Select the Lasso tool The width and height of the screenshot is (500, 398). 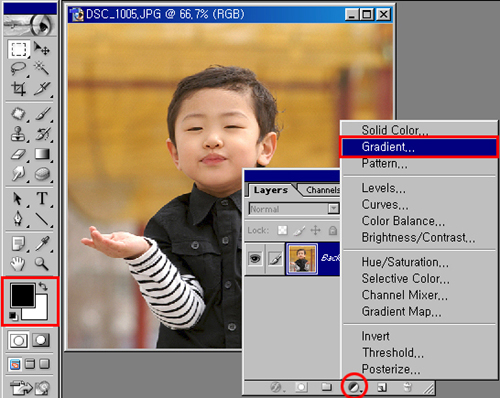[x=19, y=69]
